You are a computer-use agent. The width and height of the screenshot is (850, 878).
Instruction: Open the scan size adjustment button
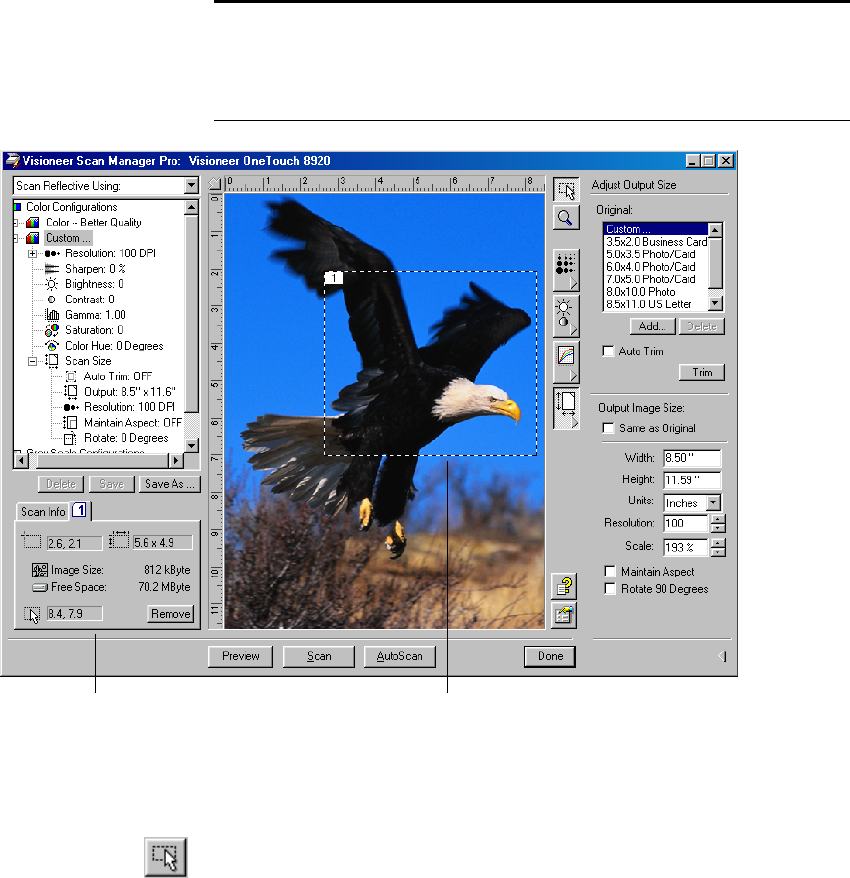pyautogui.click(x=566, y=408)
